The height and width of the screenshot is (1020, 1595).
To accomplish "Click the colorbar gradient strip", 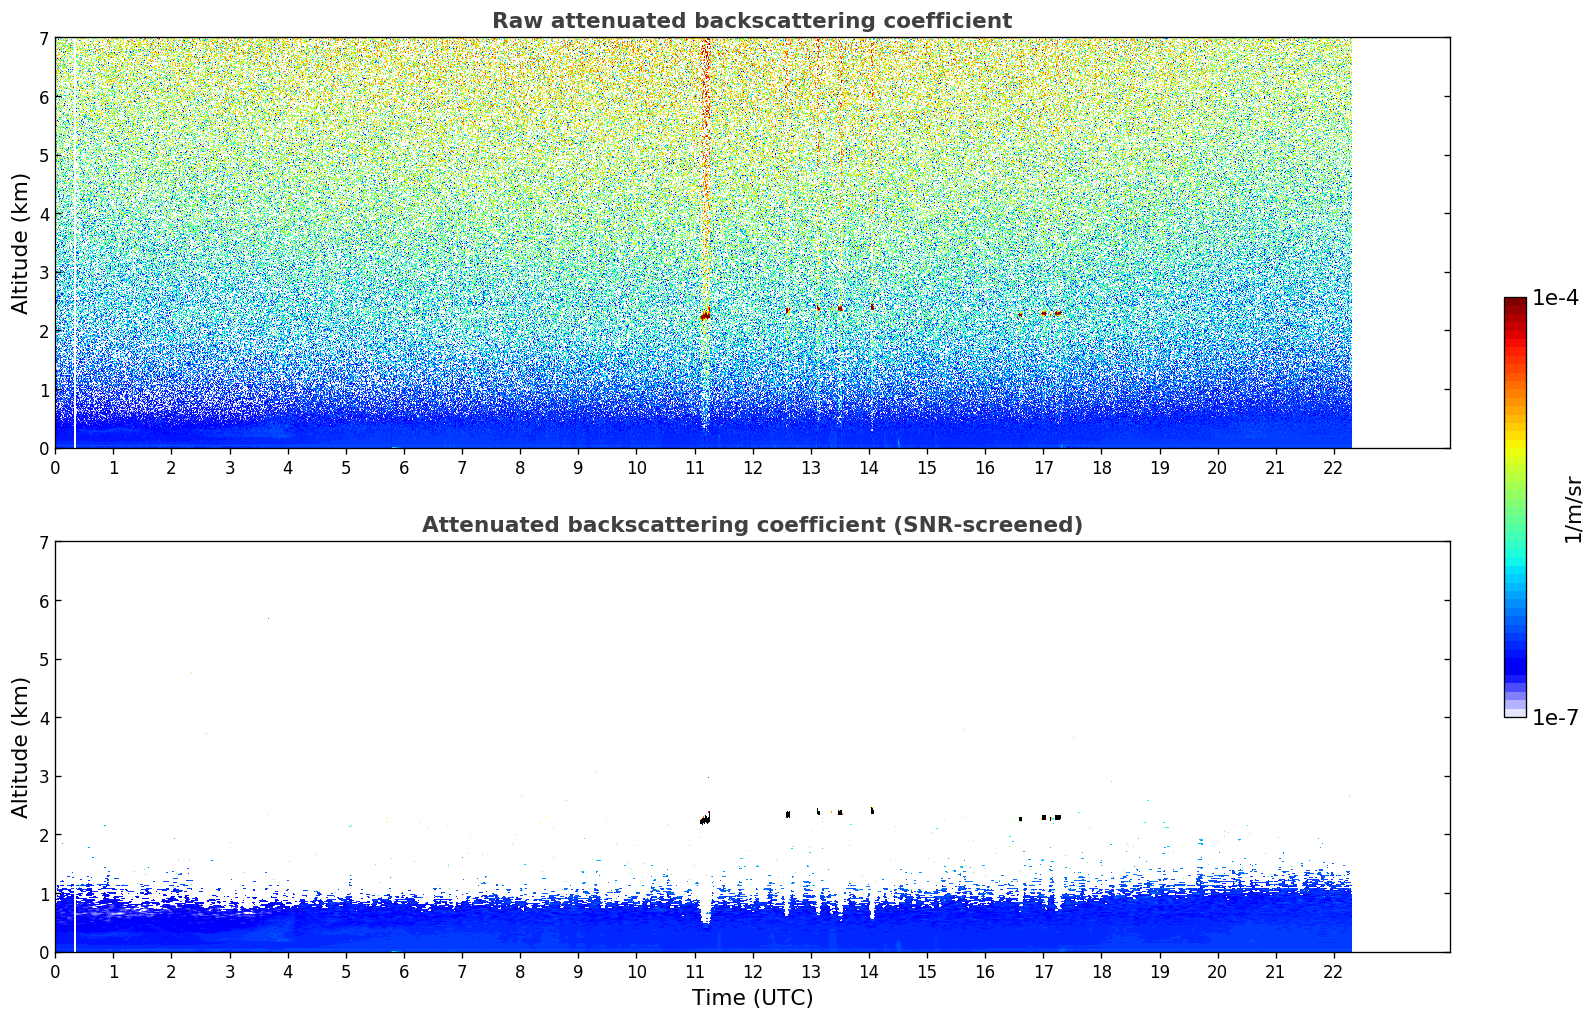I will [x=1514, y=507].
